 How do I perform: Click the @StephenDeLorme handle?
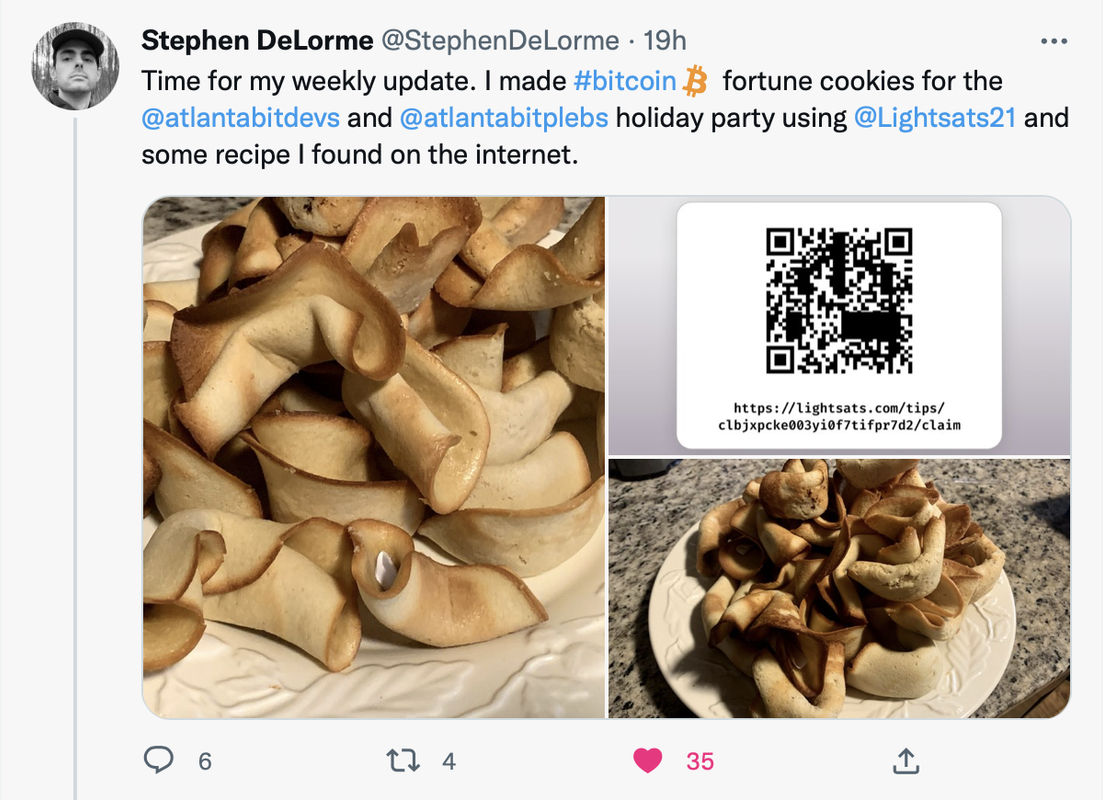click(499, 41)
